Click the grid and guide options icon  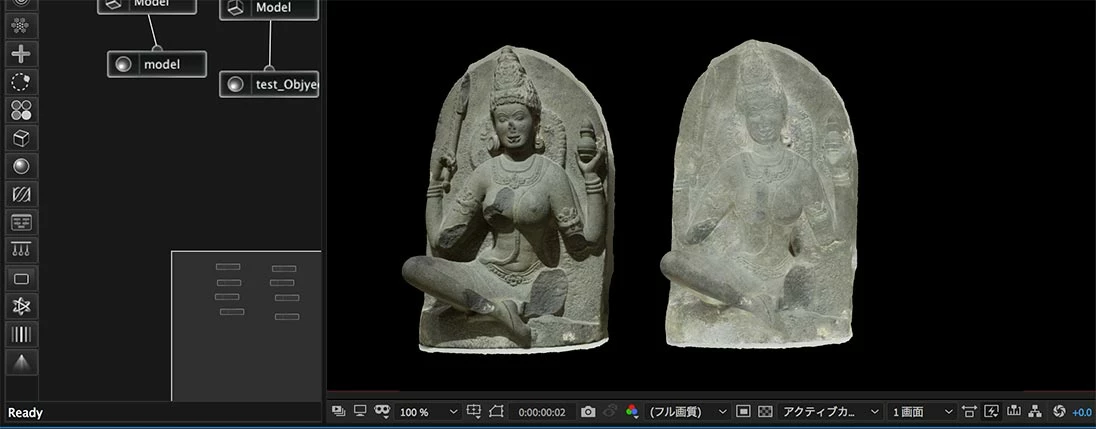click(x=474, y=412)
